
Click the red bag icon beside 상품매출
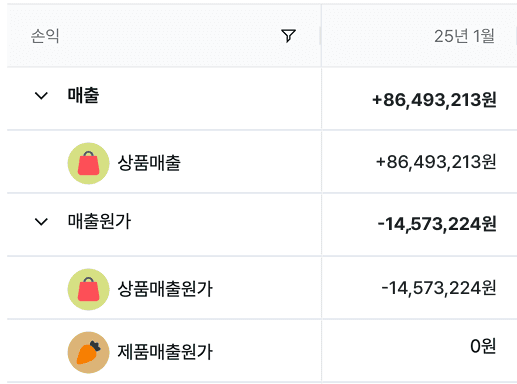pos(88,163)
